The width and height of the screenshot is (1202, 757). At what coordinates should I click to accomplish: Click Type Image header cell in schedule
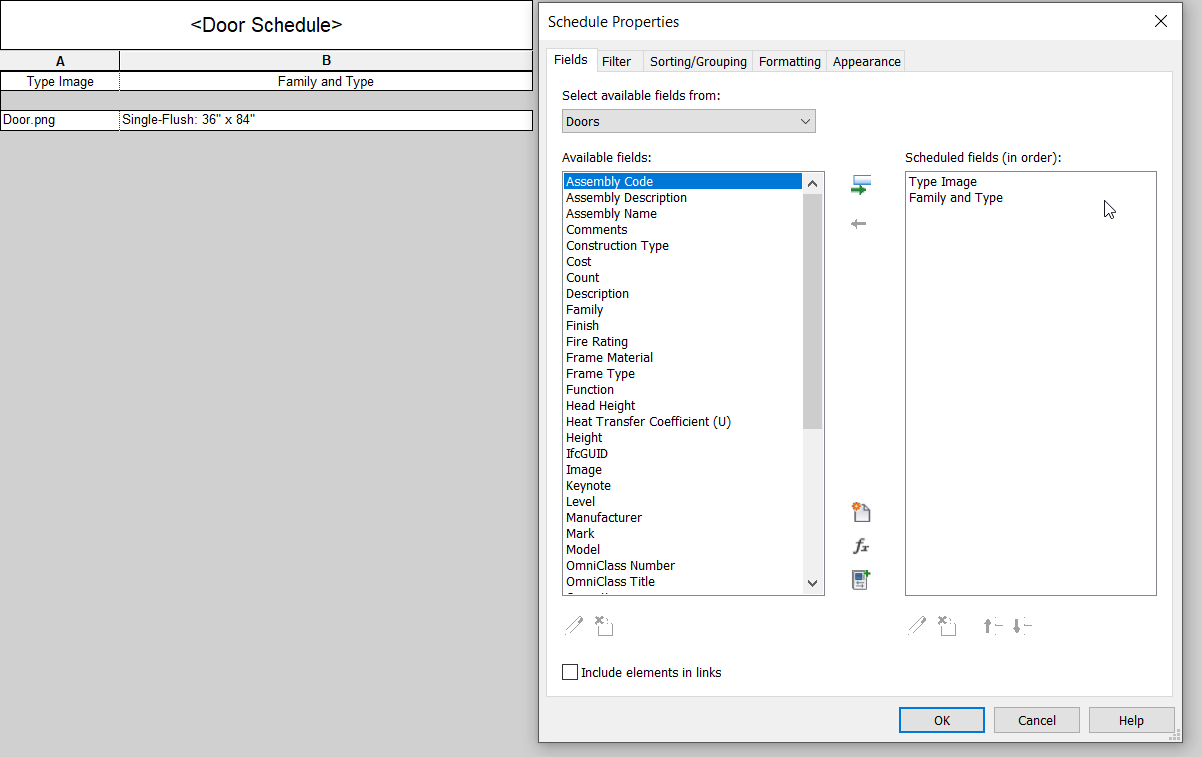pos(60,82)
